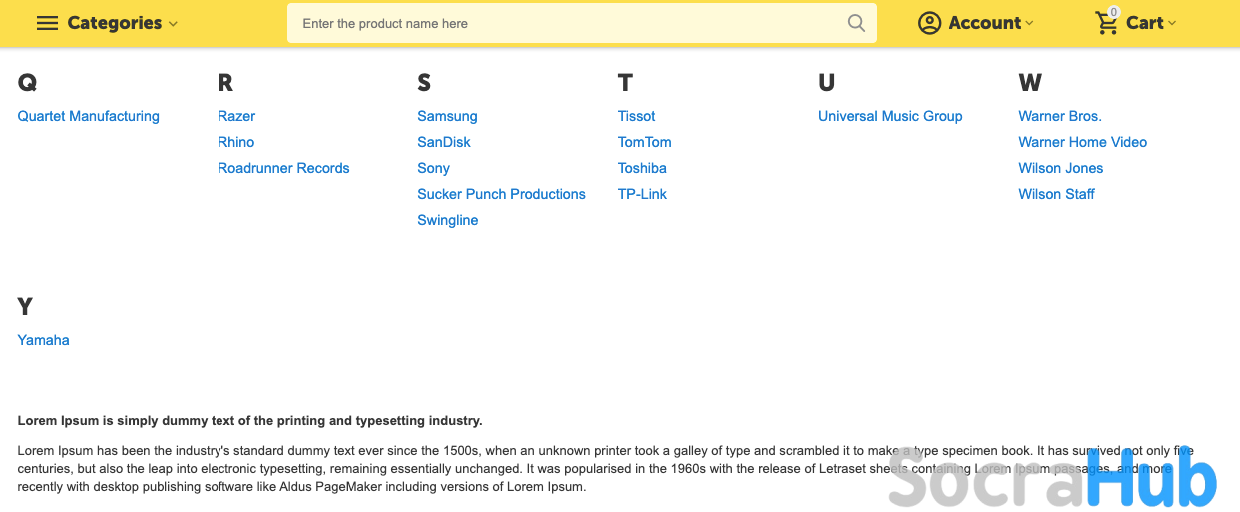
Task: Open the Account dropdown arrow
Action: click(x=1030, y=24)
